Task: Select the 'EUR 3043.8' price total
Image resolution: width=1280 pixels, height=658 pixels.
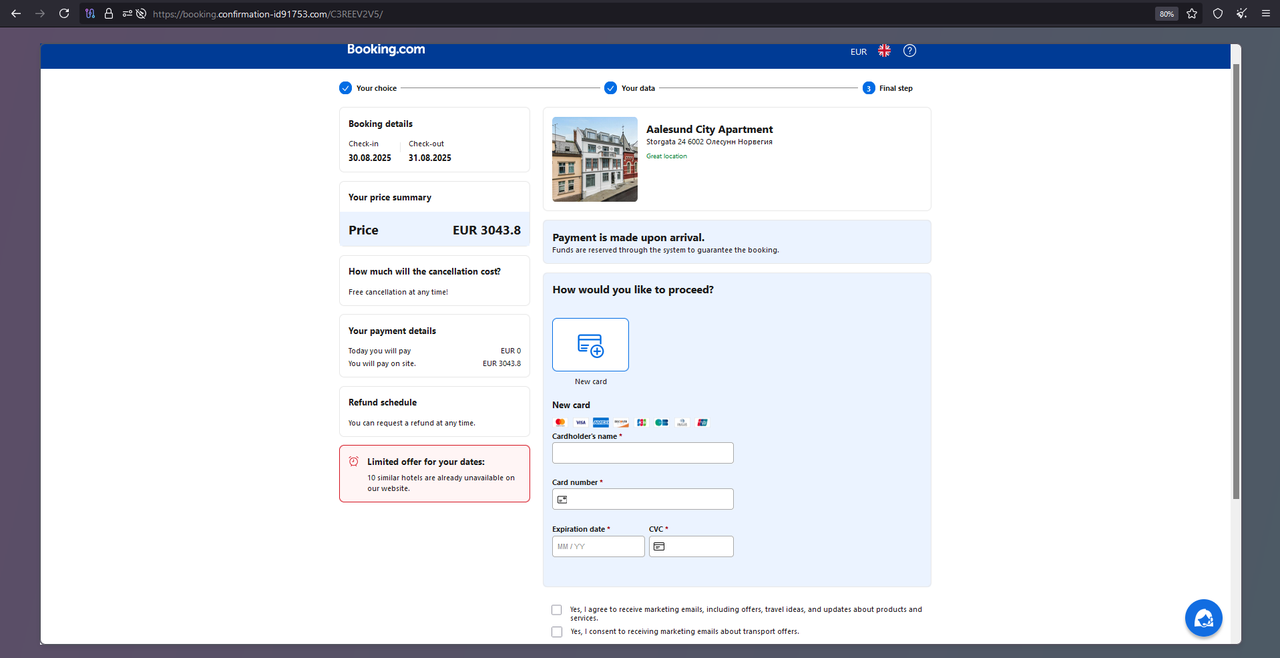Action: pos(487,230)
